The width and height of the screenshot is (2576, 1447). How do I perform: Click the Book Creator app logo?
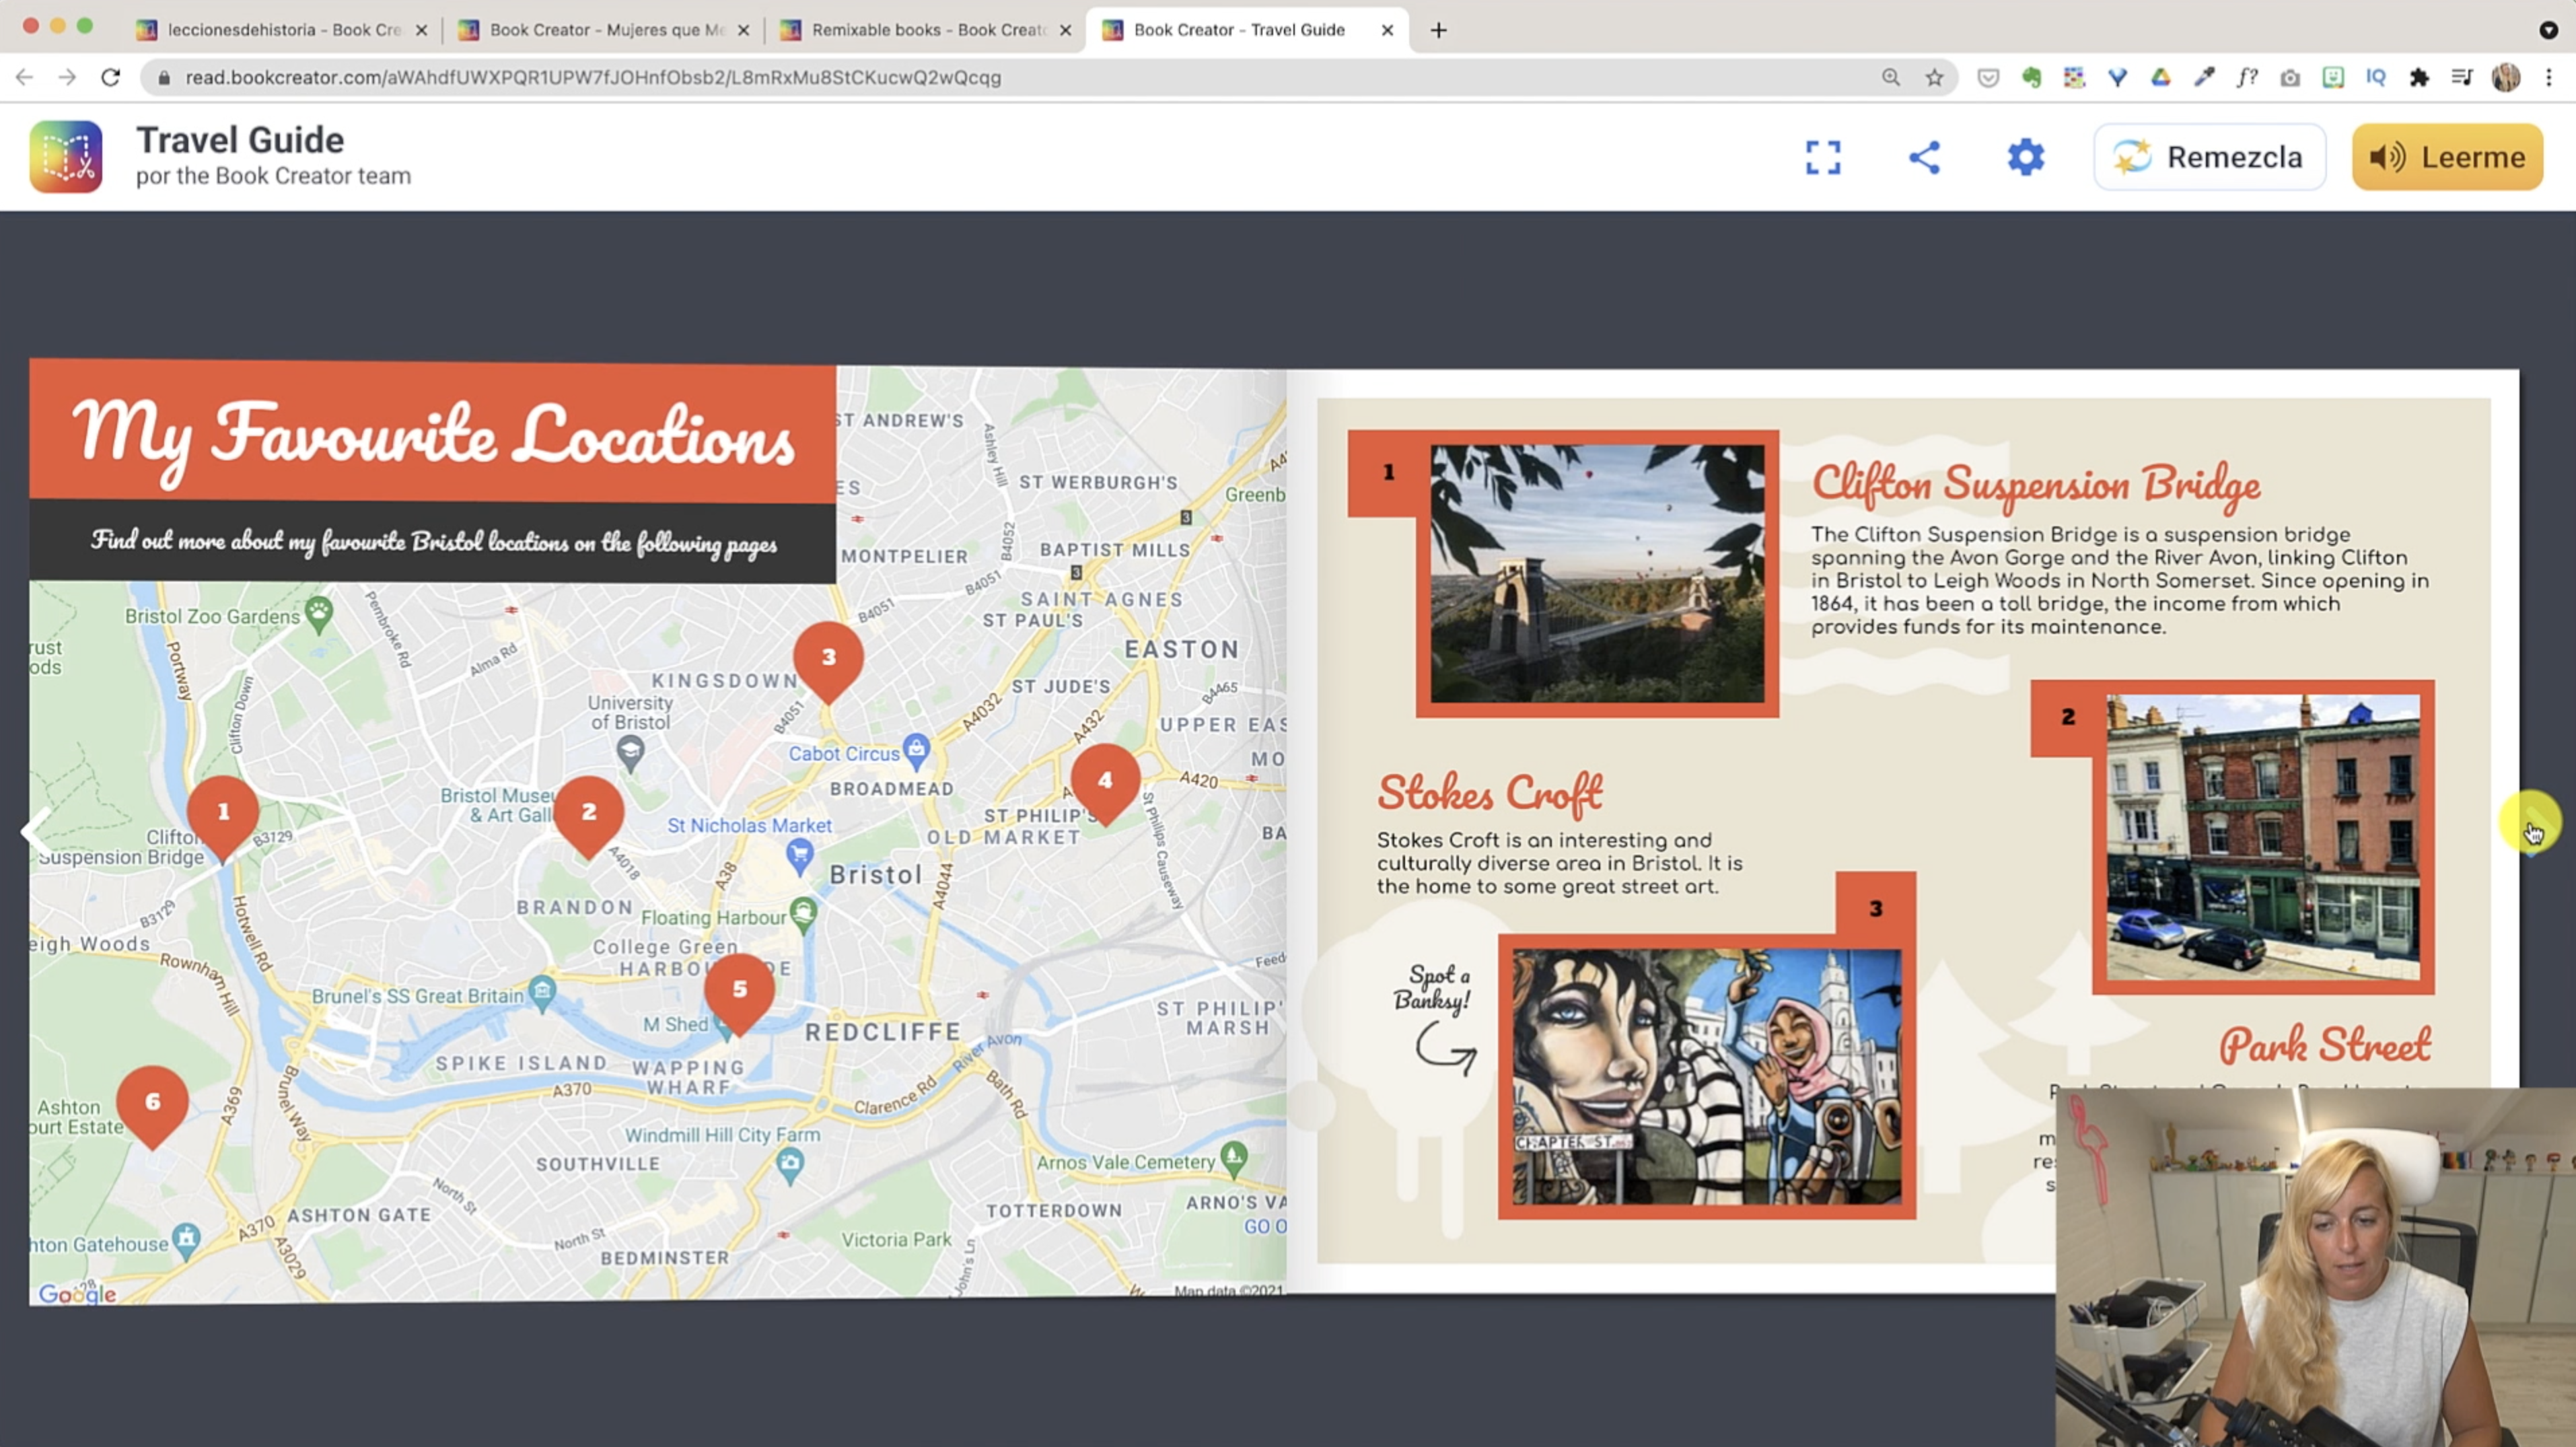[x=66, y=157]
